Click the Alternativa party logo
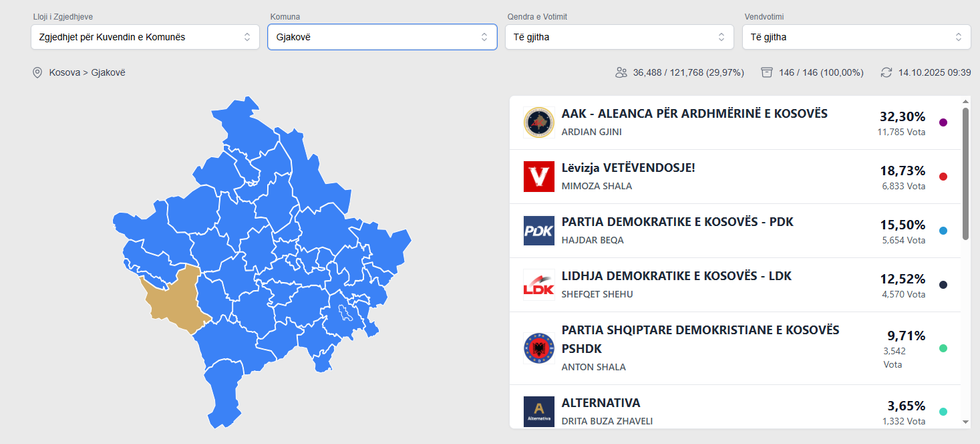Image resolution: width=980 pixels, height=444 pixels. 539,411
